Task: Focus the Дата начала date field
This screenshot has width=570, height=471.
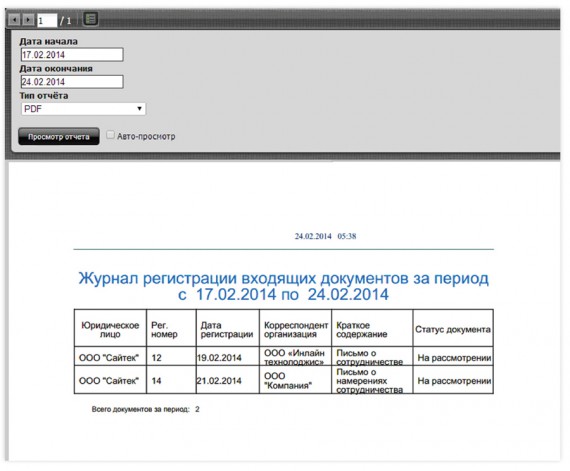Action: coord(72,55)
